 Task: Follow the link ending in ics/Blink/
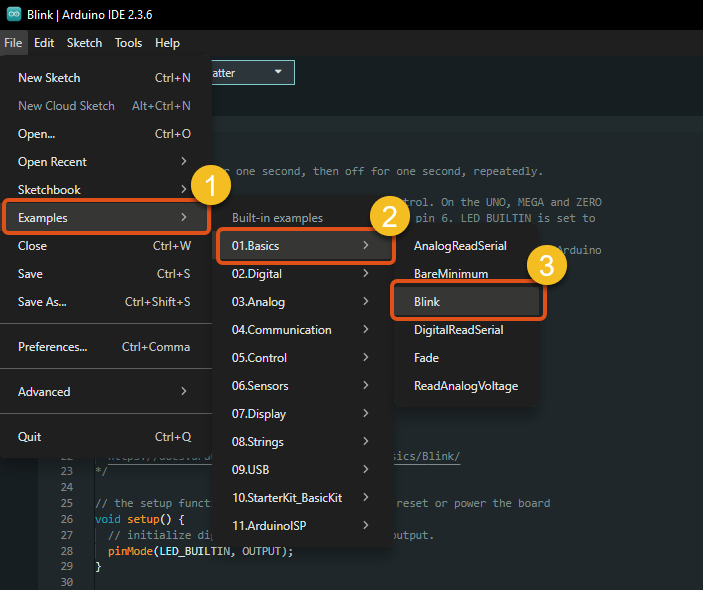(427, 456)
